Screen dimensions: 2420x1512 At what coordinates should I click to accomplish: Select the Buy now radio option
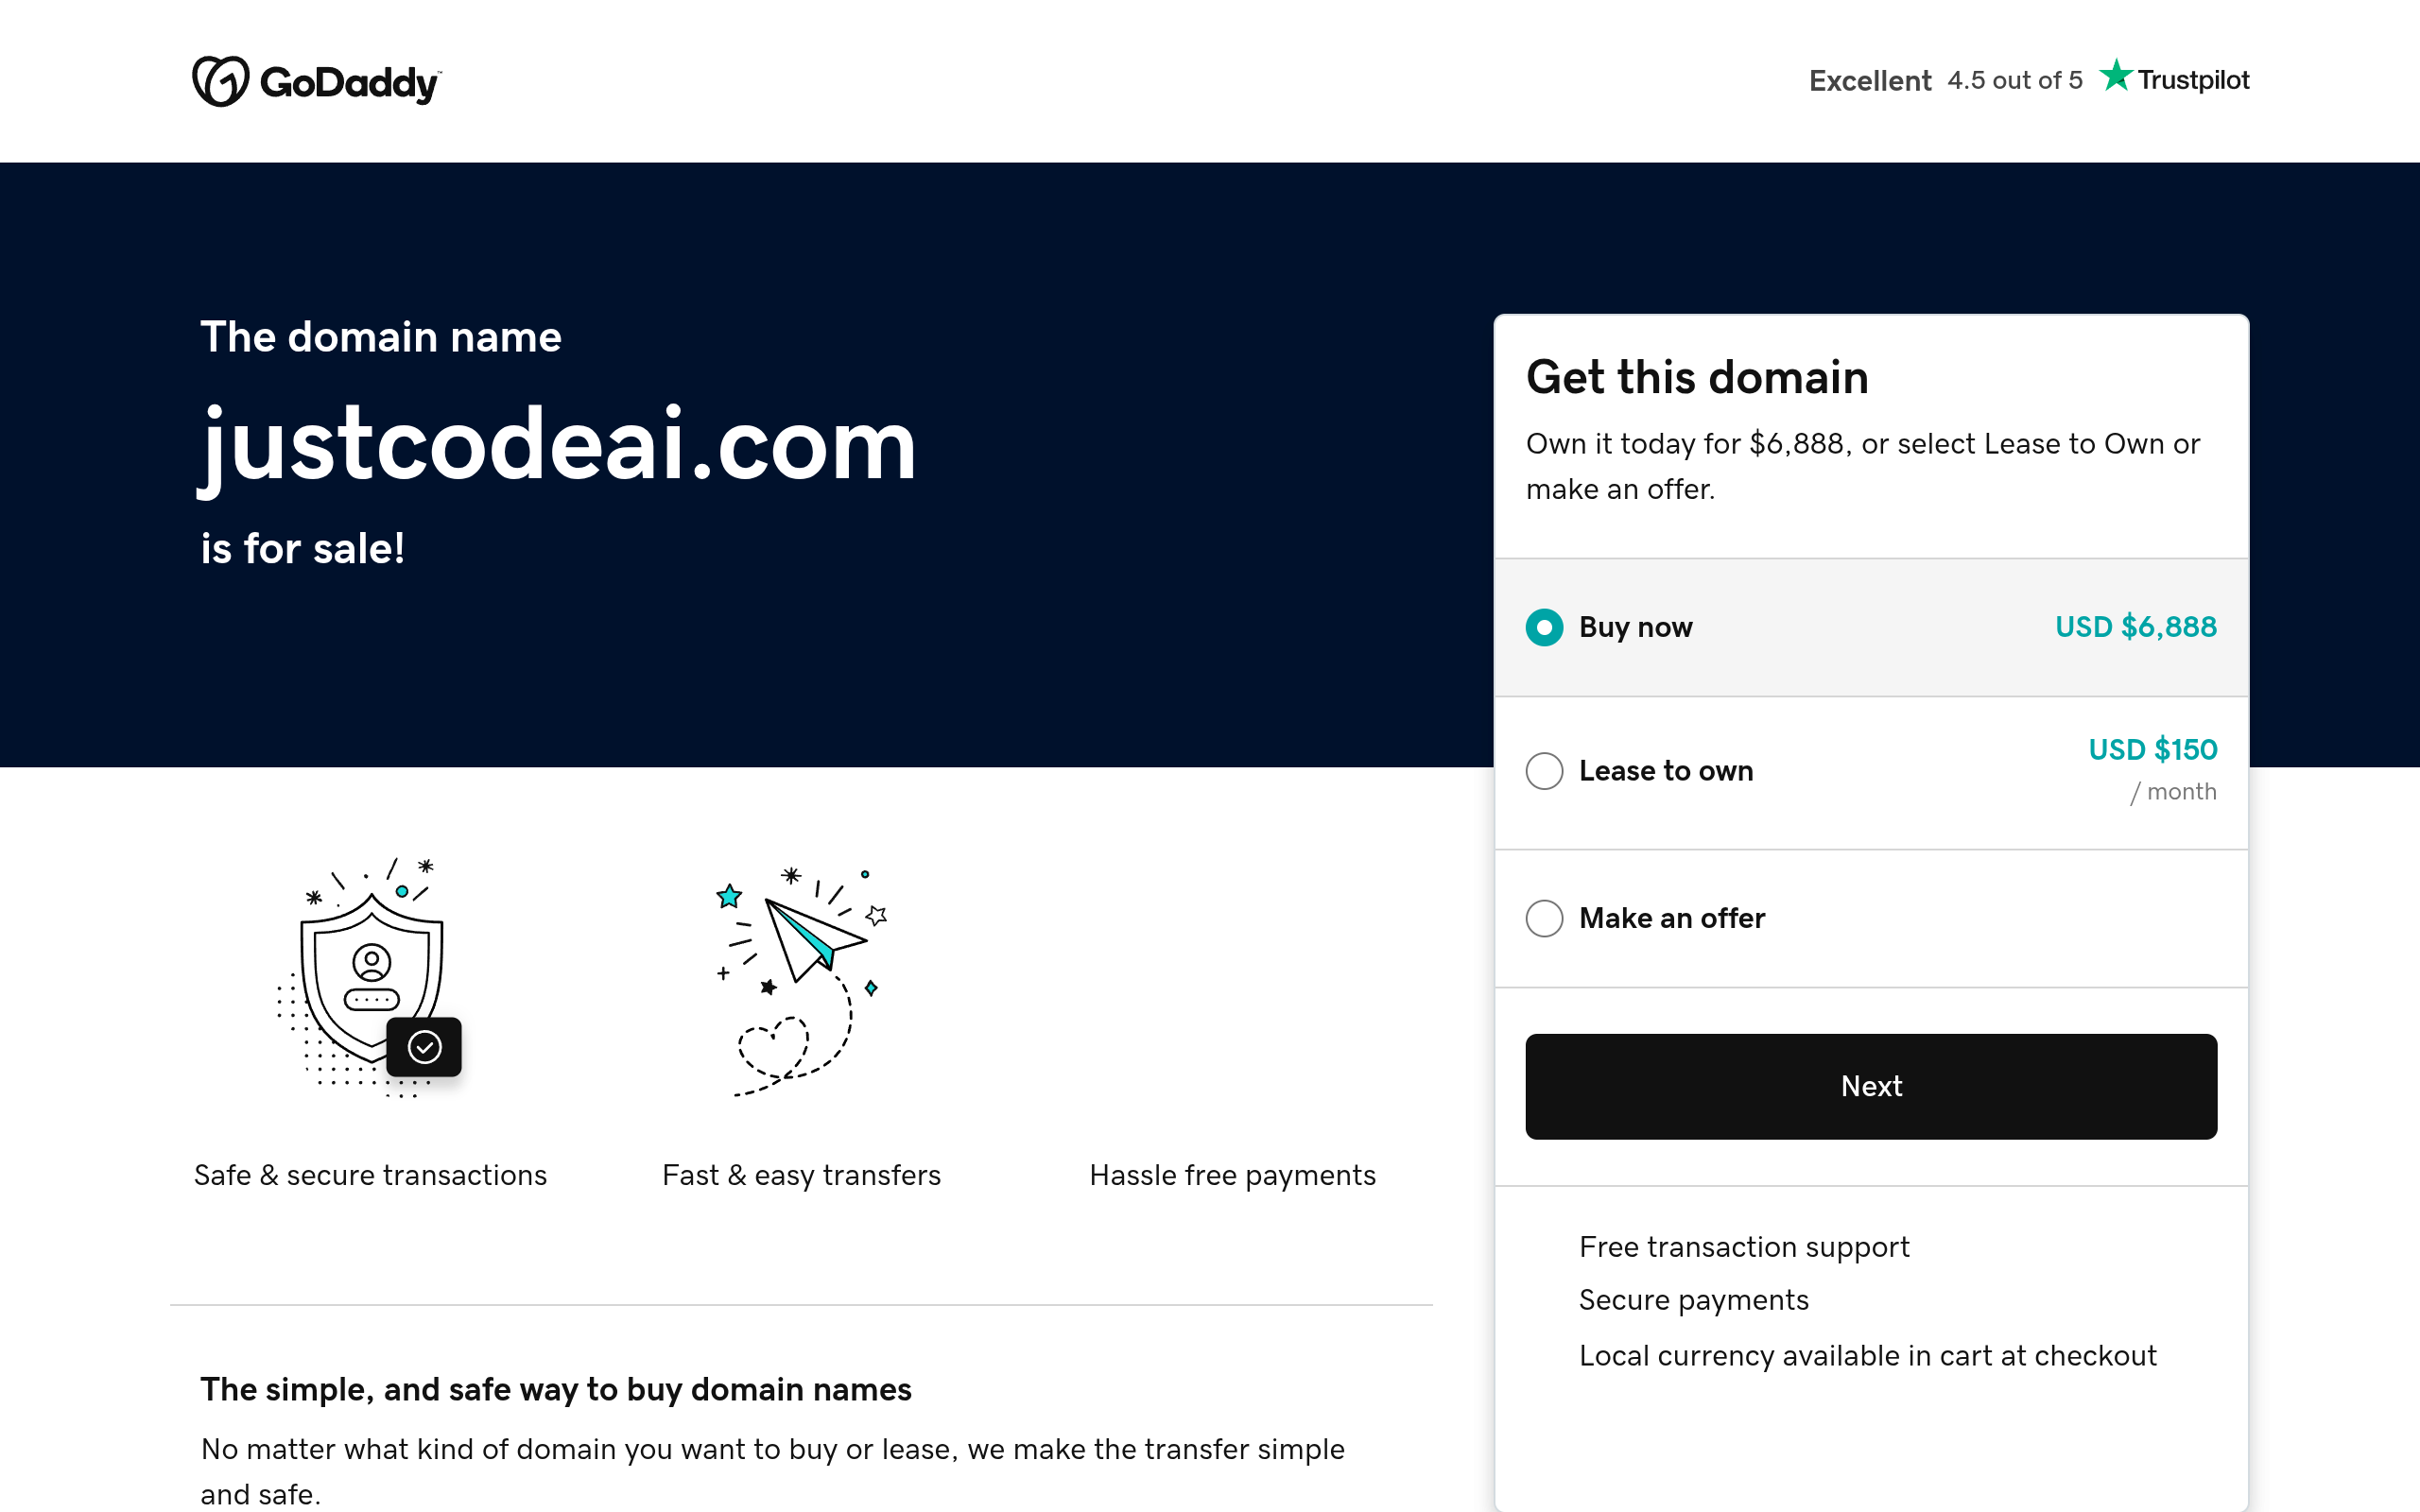[1544, 627]
